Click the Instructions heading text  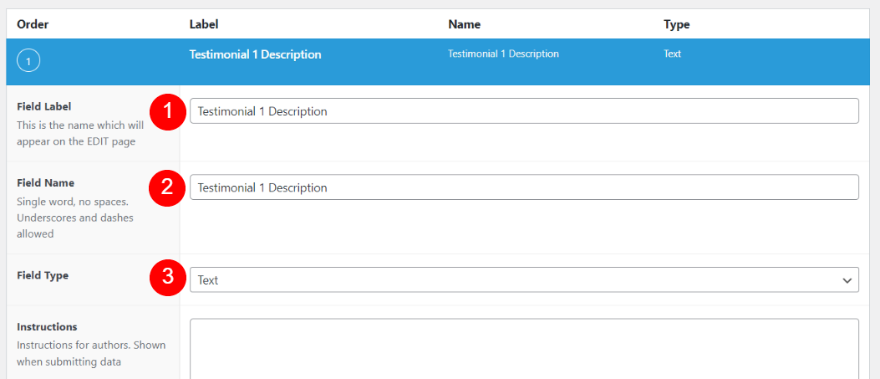pos(47,327)
